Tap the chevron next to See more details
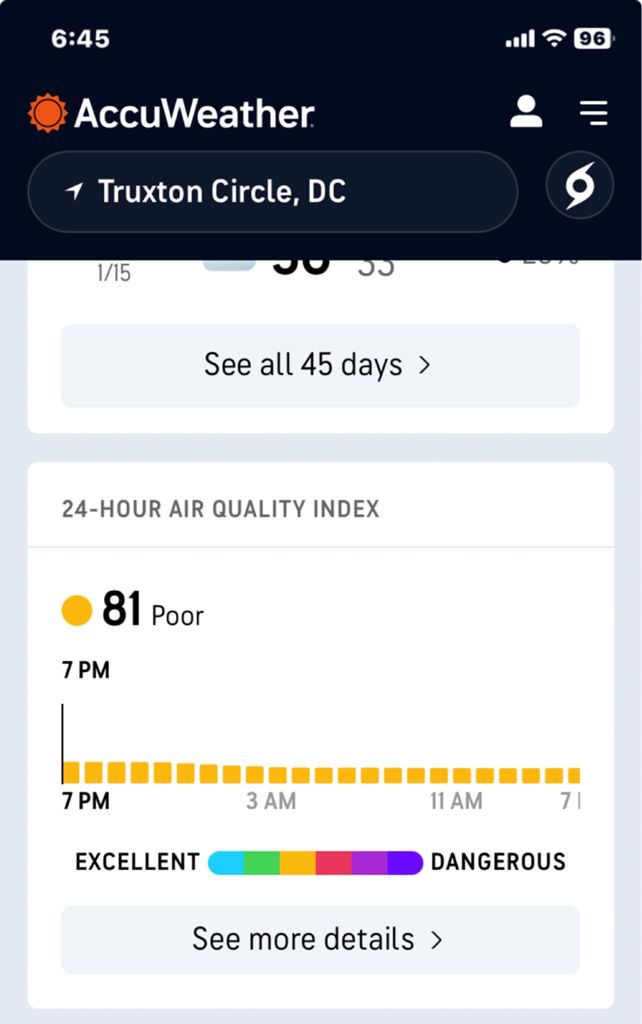 (436, 940)
